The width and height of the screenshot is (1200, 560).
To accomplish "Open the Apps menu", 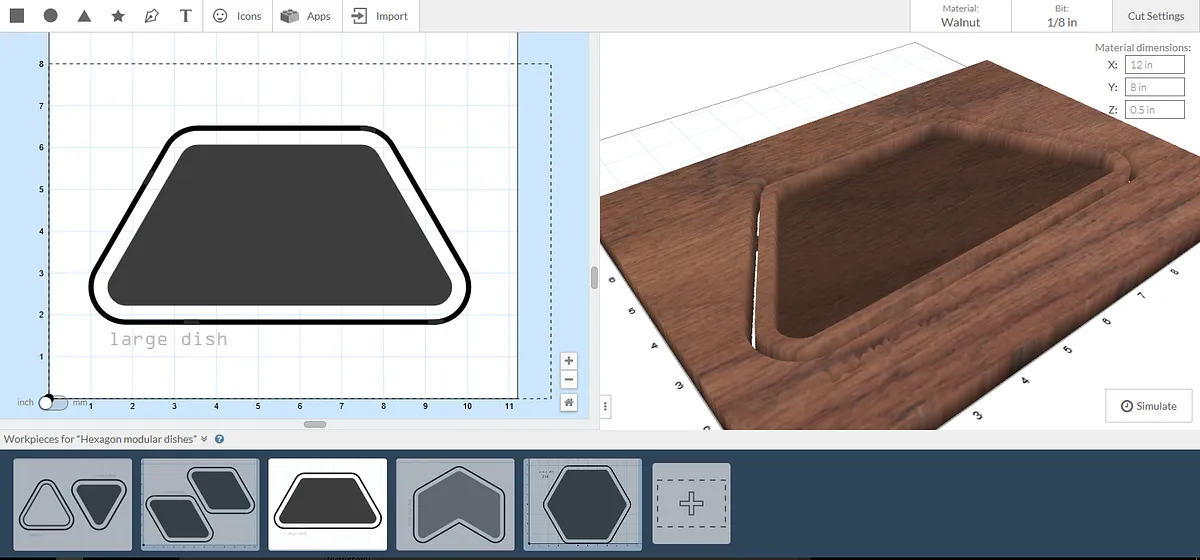I will (306, 16).
